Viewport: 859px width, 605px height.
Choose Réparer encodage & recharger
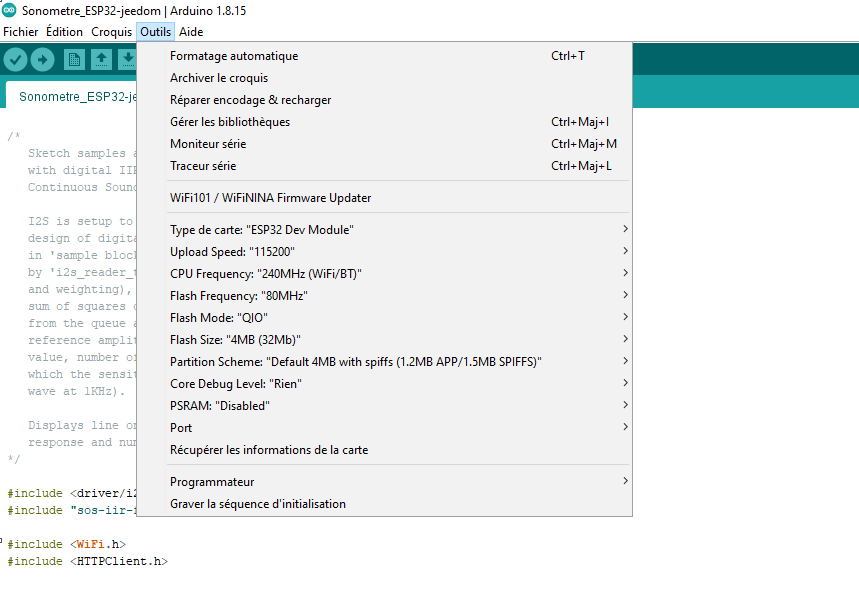pyautogui.click(x=385, y=100)
